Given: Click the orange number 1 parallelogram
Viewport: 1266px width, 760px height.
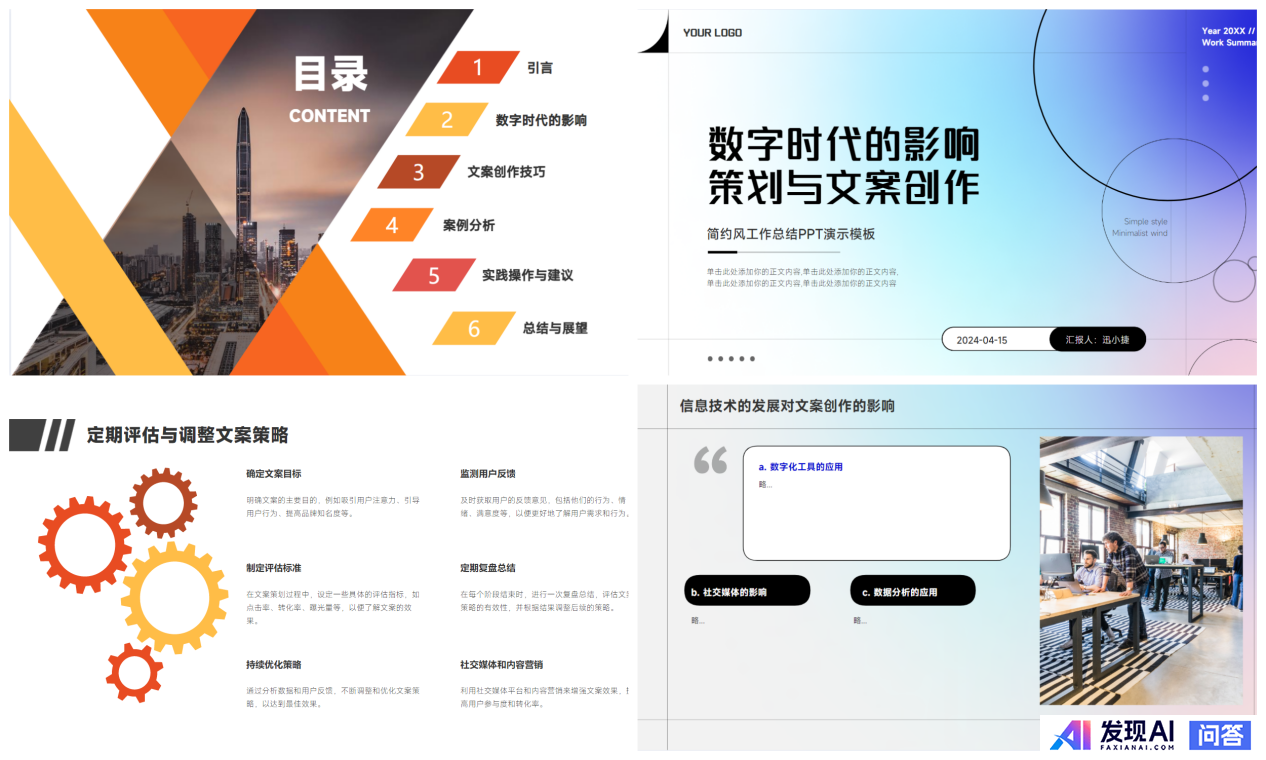Looking at the screenshot, I should coord(478,67).
